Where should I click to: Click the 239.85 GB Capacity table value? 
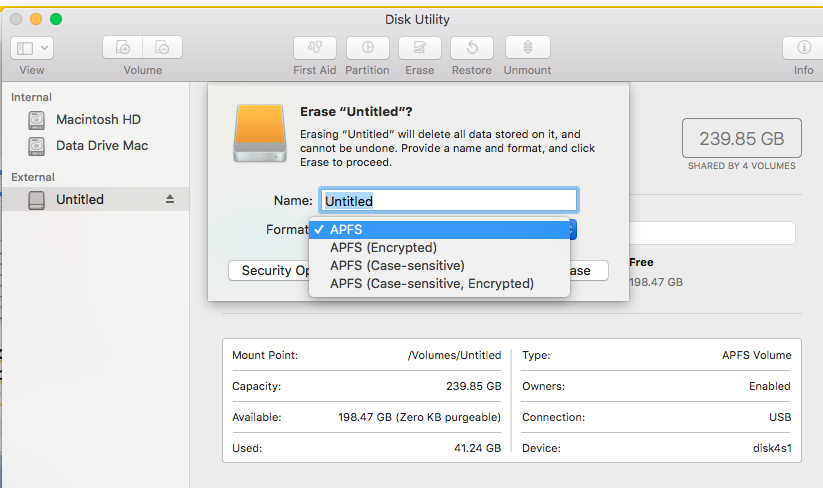point(474,386)
